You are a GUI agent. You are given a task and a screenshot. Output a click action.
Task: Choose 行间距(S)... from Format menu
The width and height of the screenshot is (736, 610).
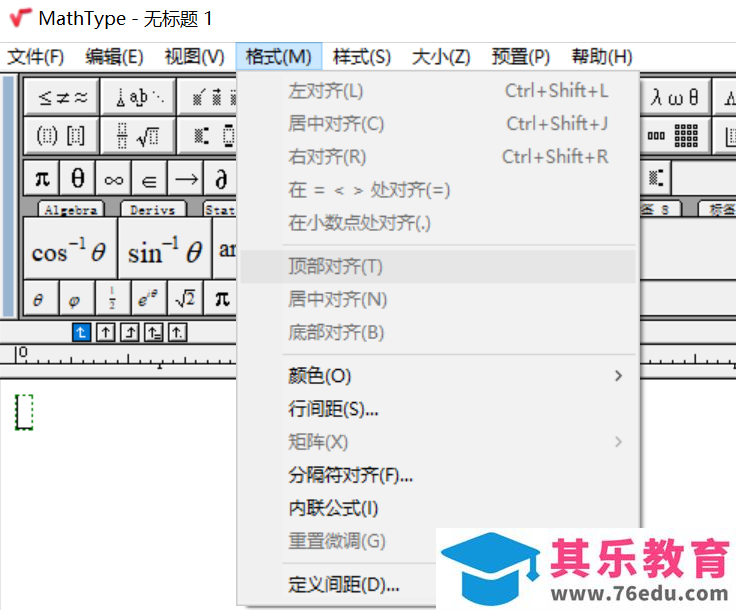click(x=438, y=409)
